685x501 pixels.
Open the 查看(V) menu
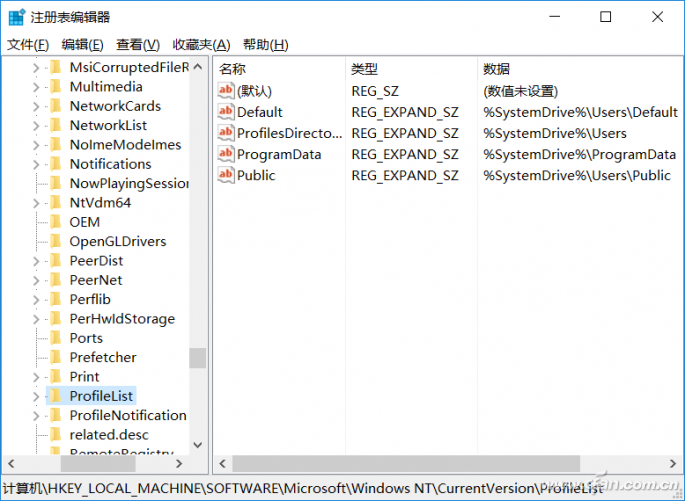pos(138,45)
